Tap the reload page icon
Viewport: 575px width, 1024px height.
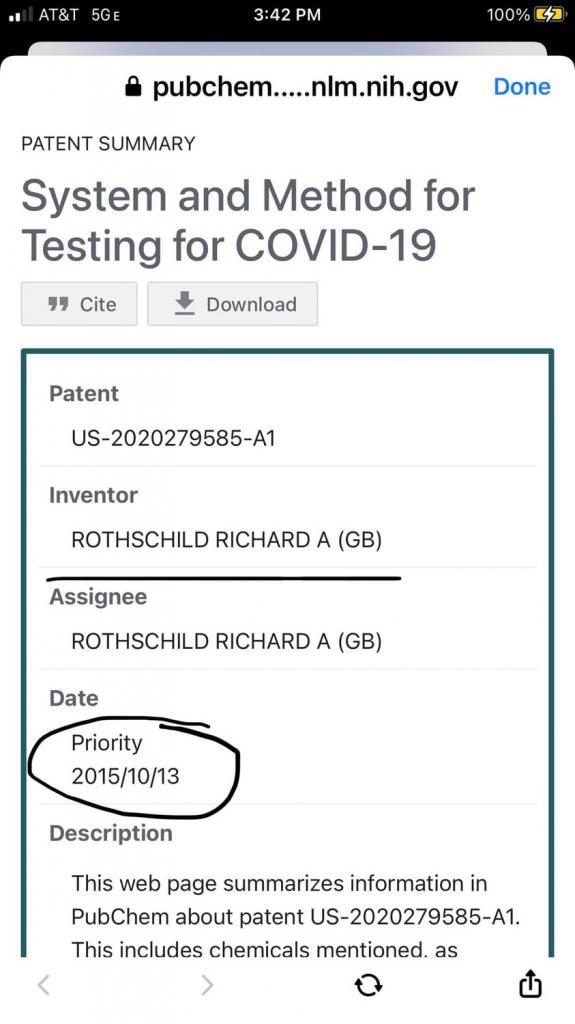pyautogui.click(x=369, y=985)
